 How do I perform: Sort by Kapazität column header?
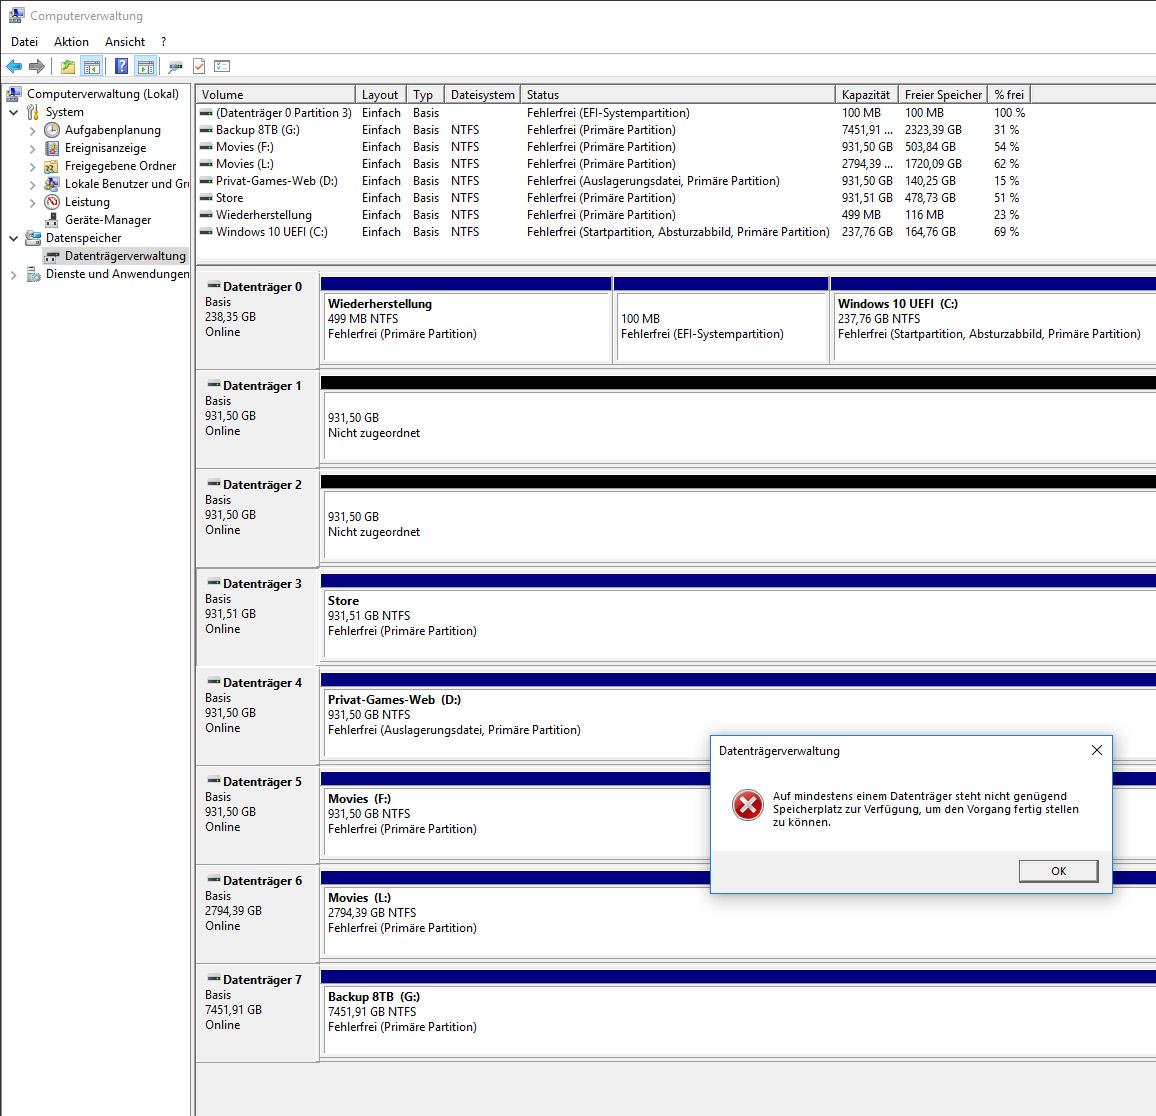tap(867, 94)
